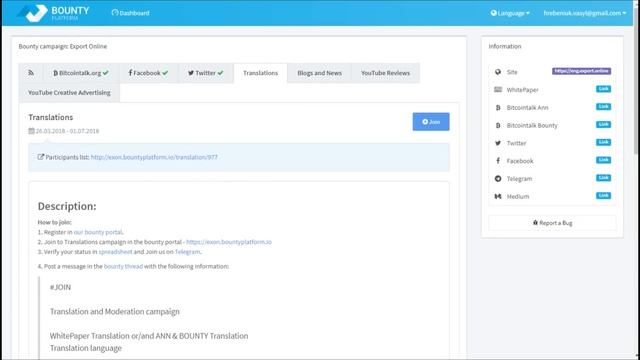Open the 'our bounty portal' link
Screen dimensions: 640x360
click(98, 232)
